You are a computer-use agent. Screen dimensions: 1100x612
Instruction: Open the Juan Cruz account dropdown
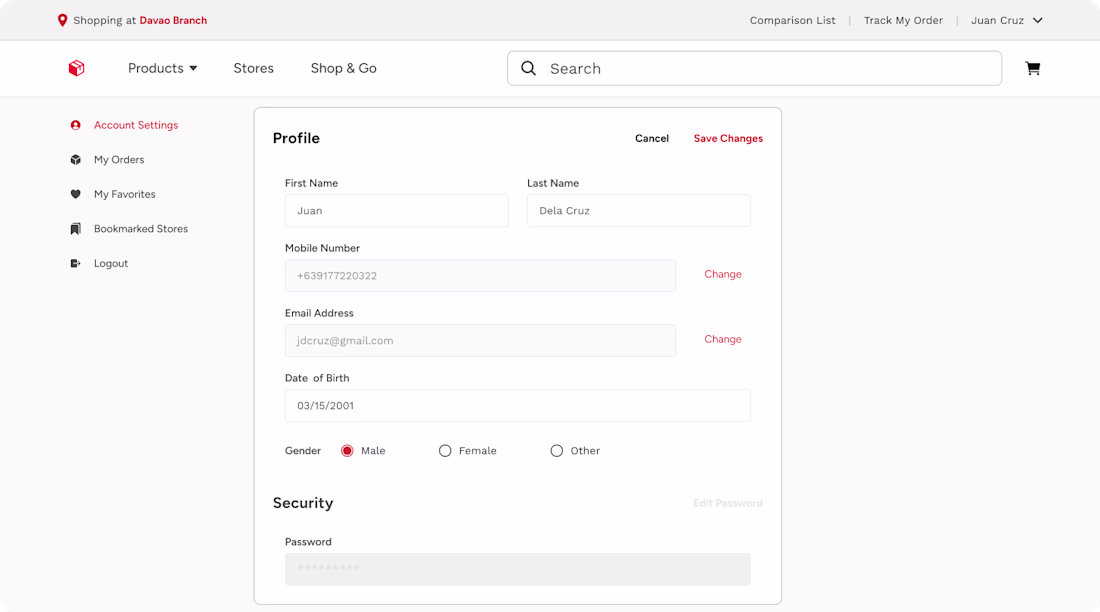[x=1007, y=20]
